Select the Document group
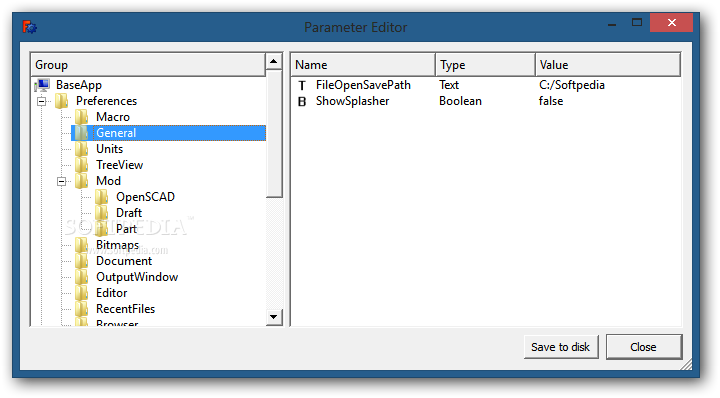Screen dimensions: 720x398 coord(124,261)
